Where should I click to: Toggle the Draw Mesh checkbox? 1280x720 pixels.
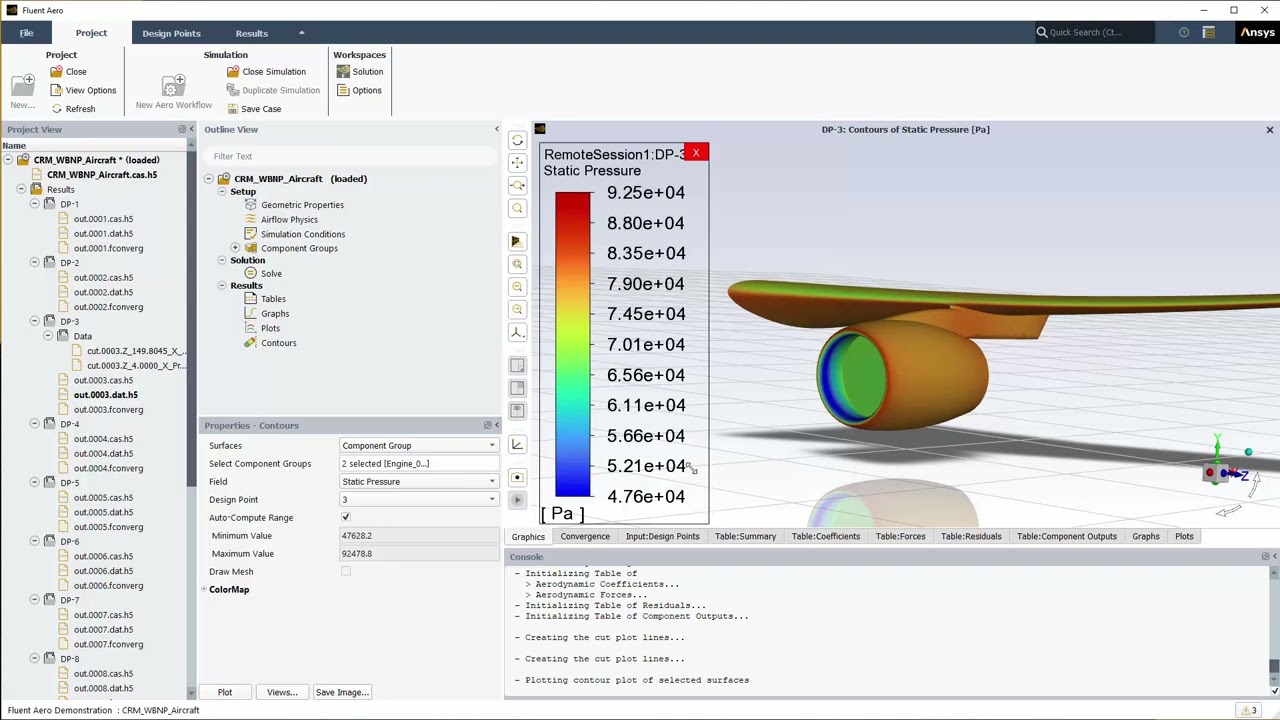pos(346,571)
